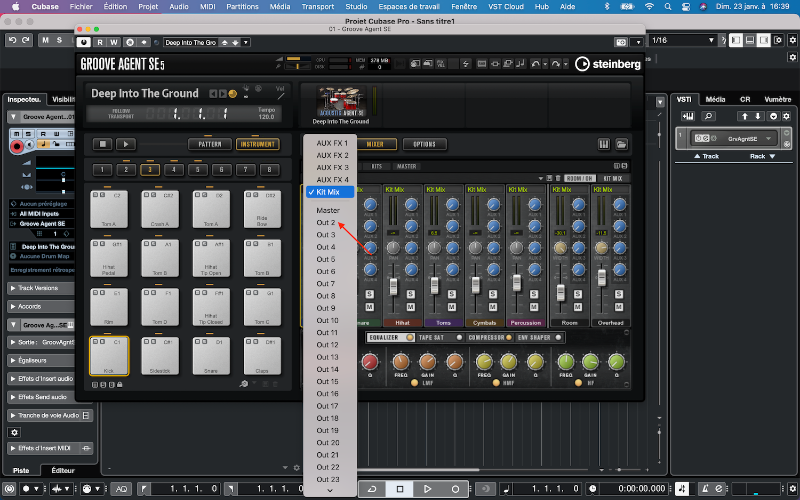Open the plug-in preset dropdown arrow
800x500 pixels.
tap(246, 42)
